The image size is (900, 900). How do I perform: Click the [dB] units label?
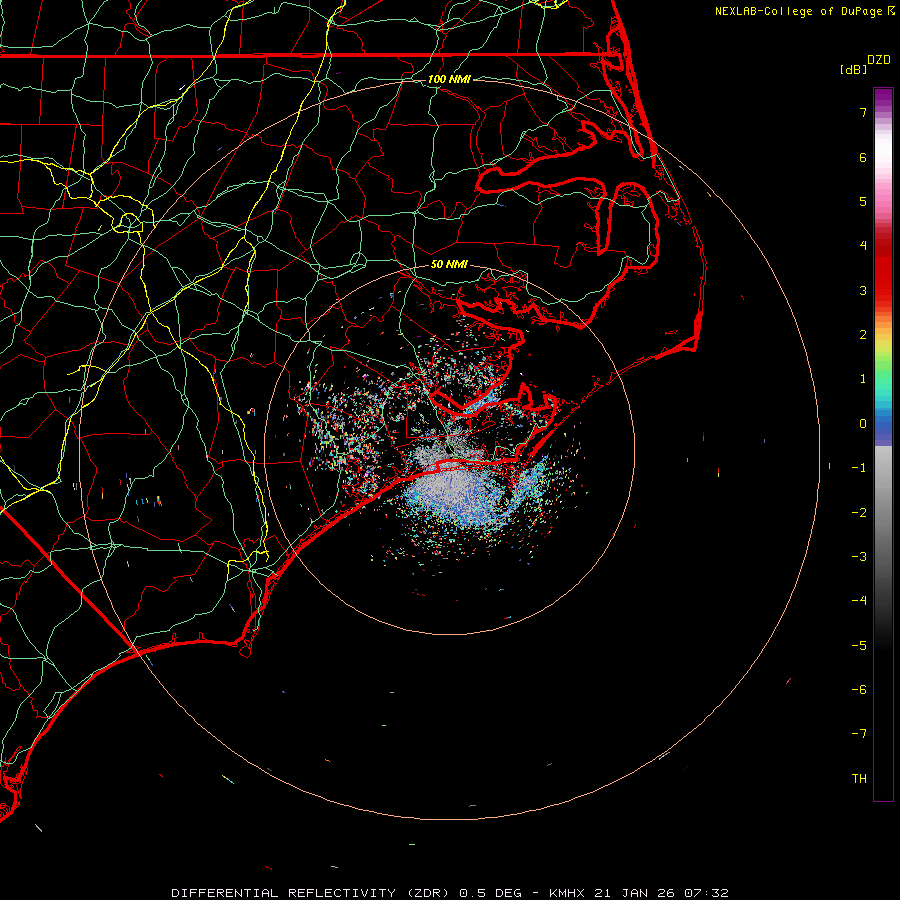click(854, 70)
